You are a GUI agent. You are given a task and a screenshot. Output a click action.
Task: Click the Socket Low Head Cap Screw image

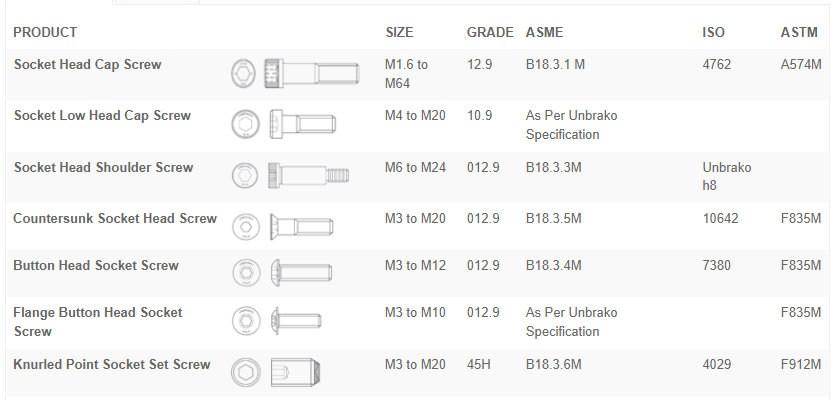(x=284, y=124)
